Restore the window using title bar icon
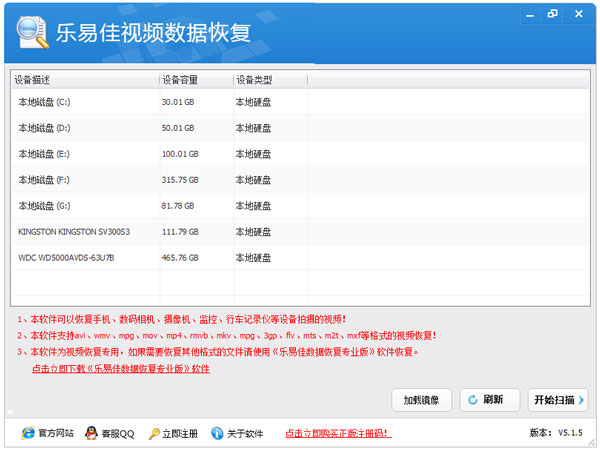Image resolution: width=600 pixels, height=450 pixels. pos(553,13)
